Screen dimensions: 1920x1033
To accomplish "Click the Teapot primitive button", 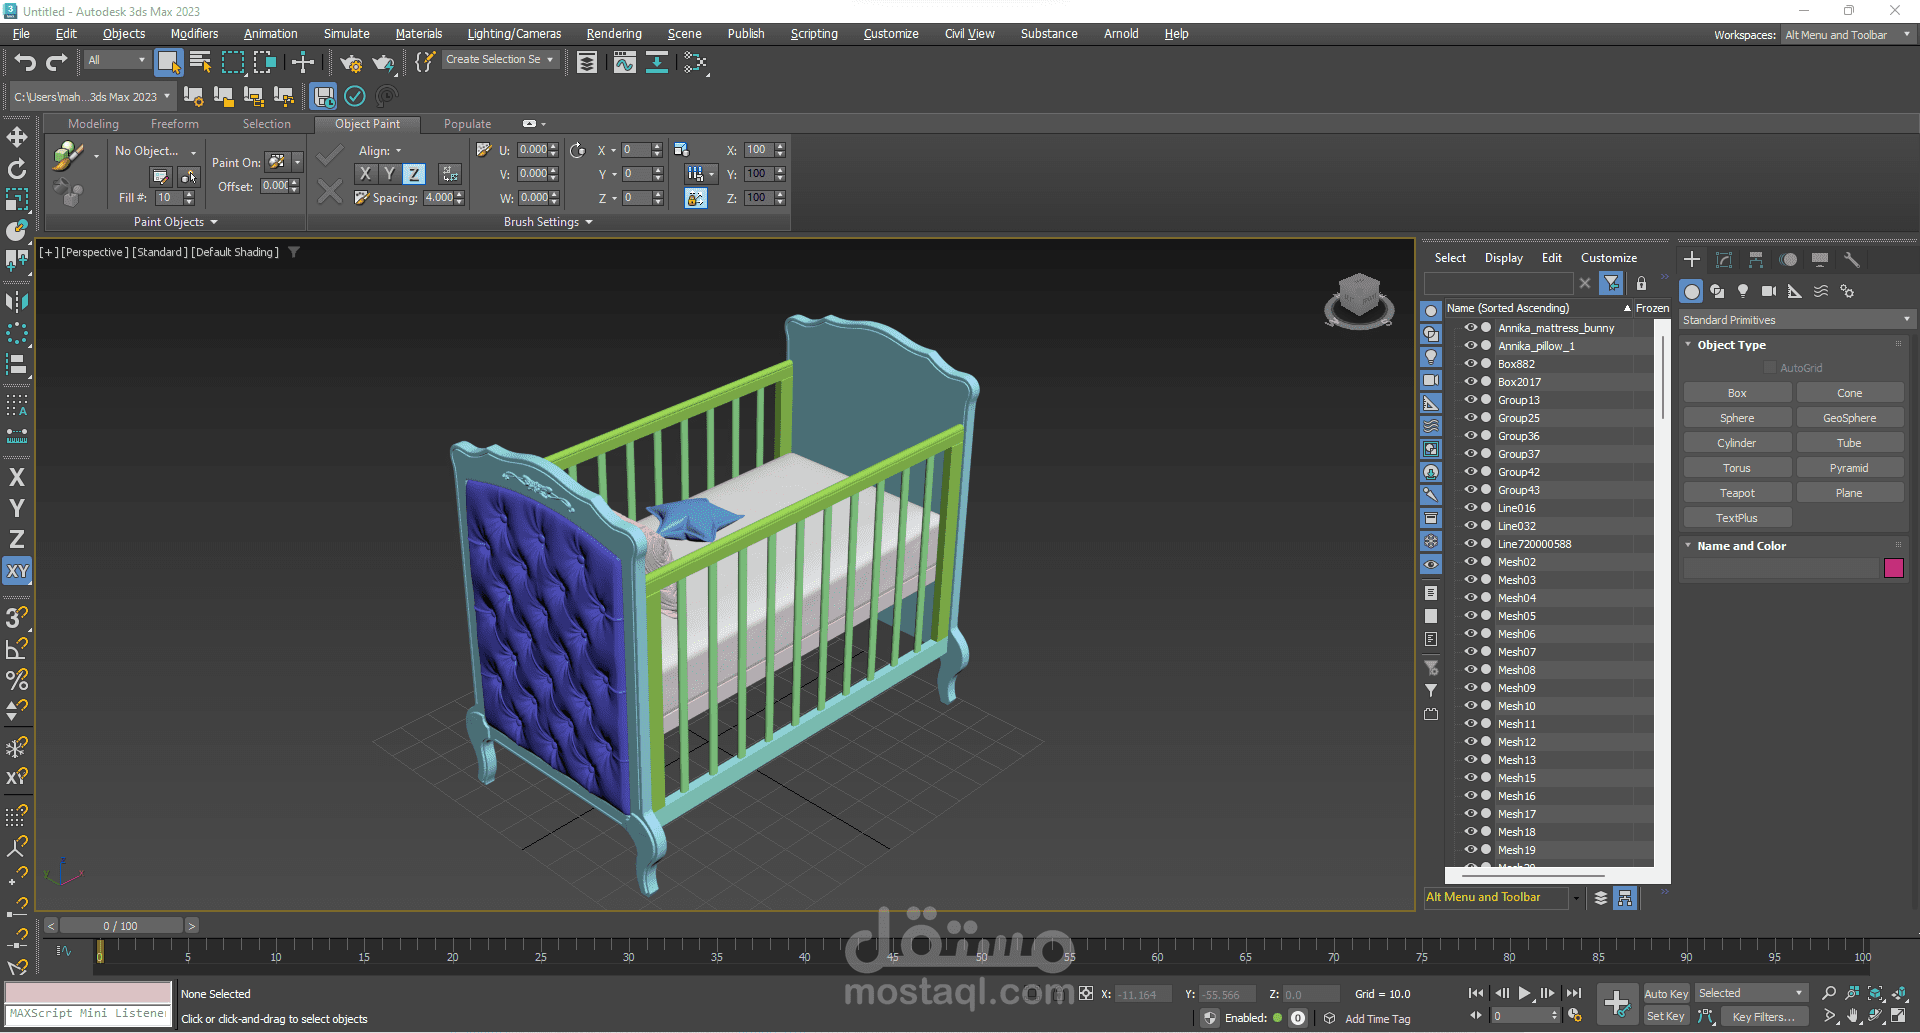I will pyautogui.click(x=1737, y=493).
